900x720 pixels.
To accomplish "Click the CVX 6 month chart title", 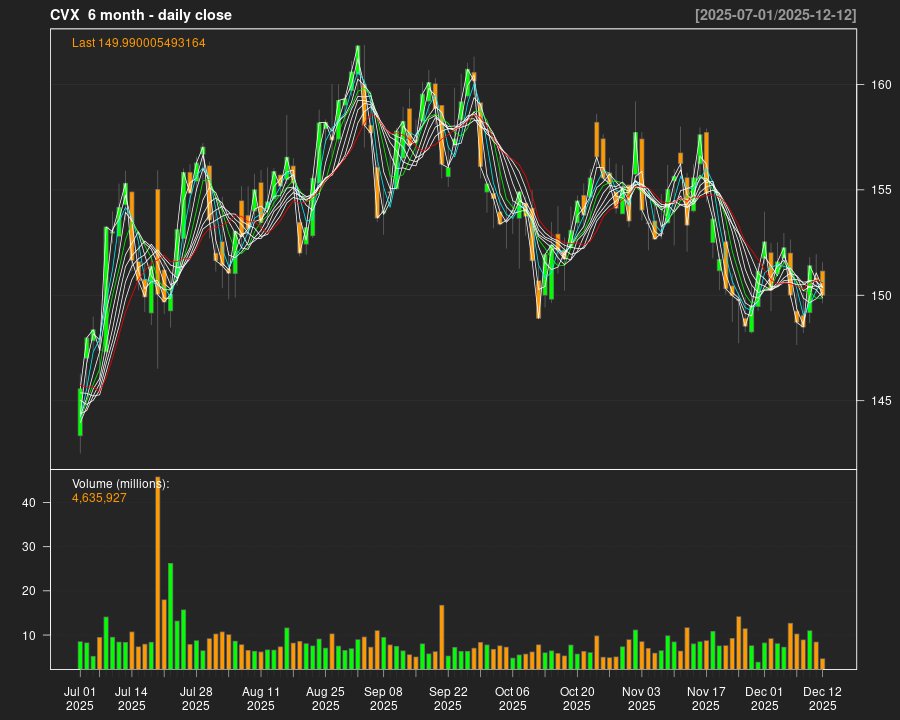I will click(141, 15).
